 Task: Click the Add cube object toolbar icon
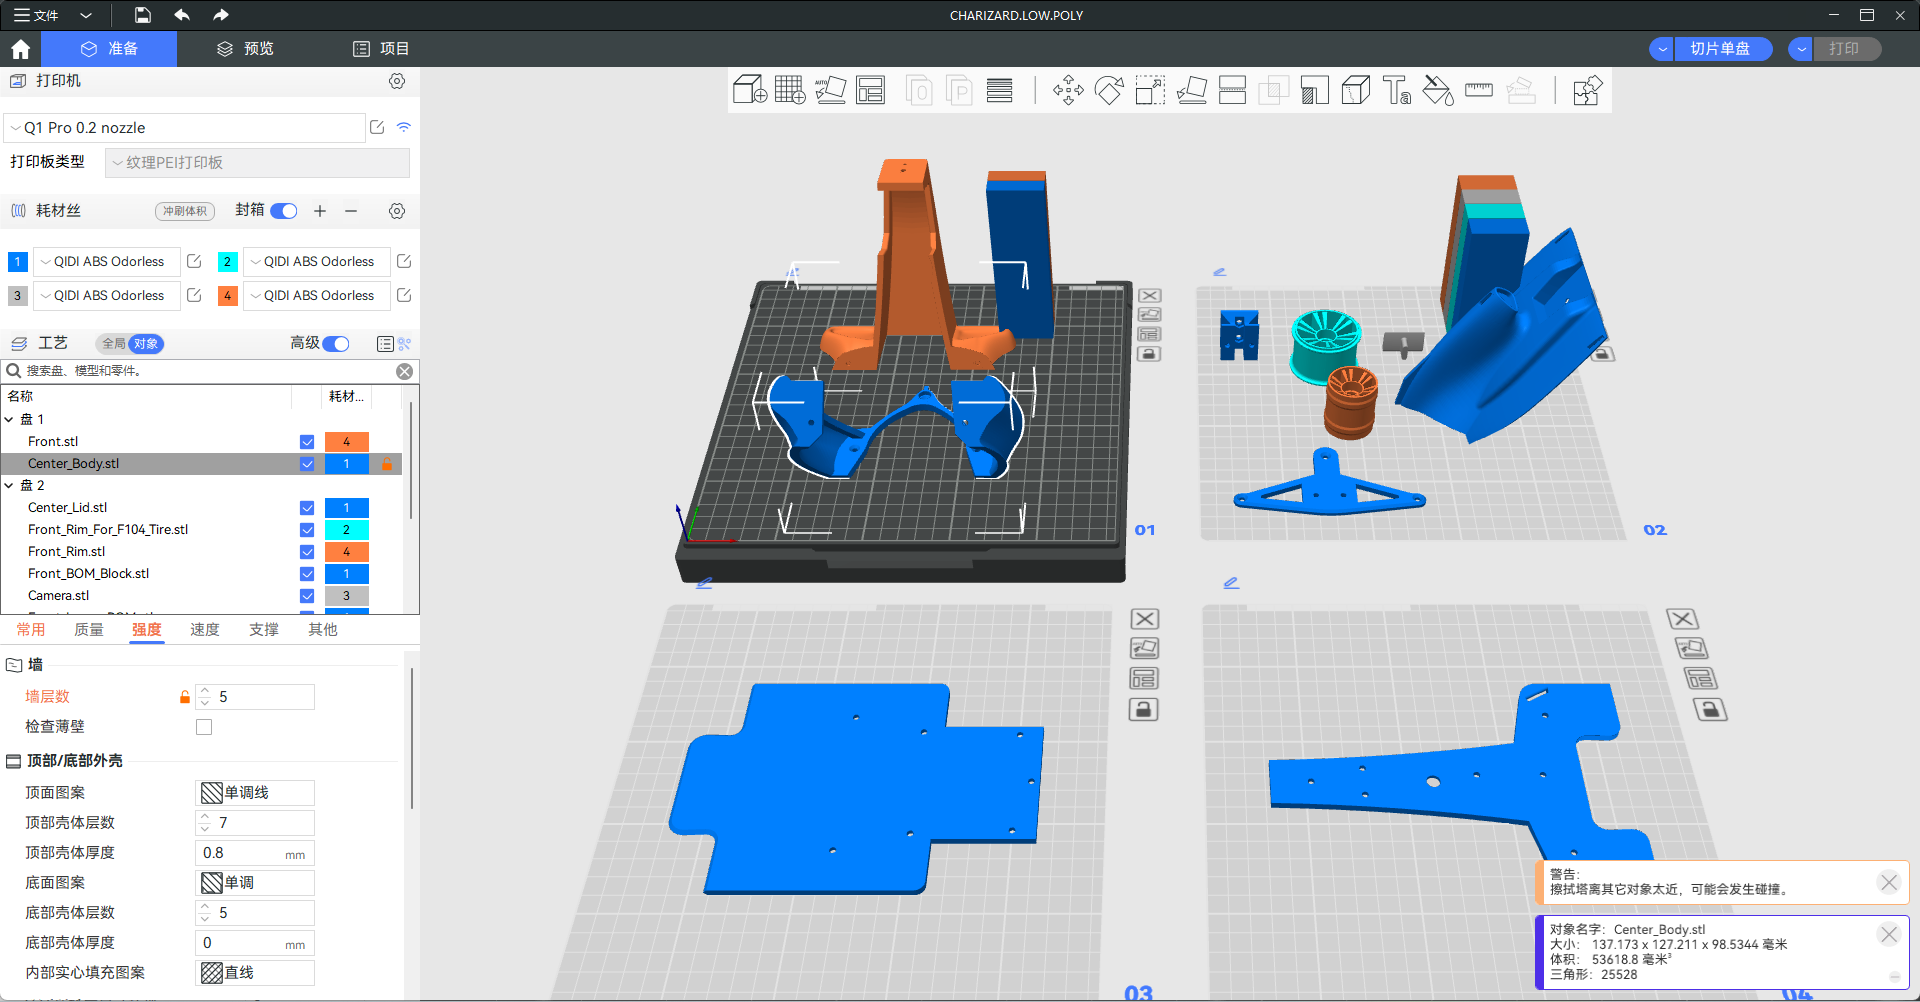tap(749, 90)
